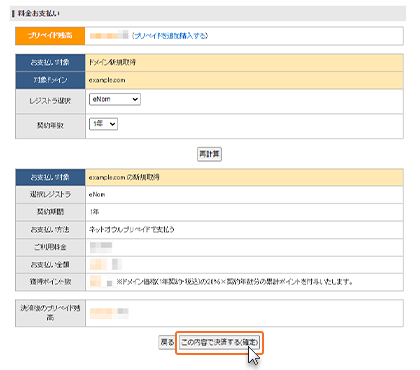Click the 決済後のプリペイド残高 label
Image resolution: width=420 pixels, height=370 pixels.
click(50, 313)
